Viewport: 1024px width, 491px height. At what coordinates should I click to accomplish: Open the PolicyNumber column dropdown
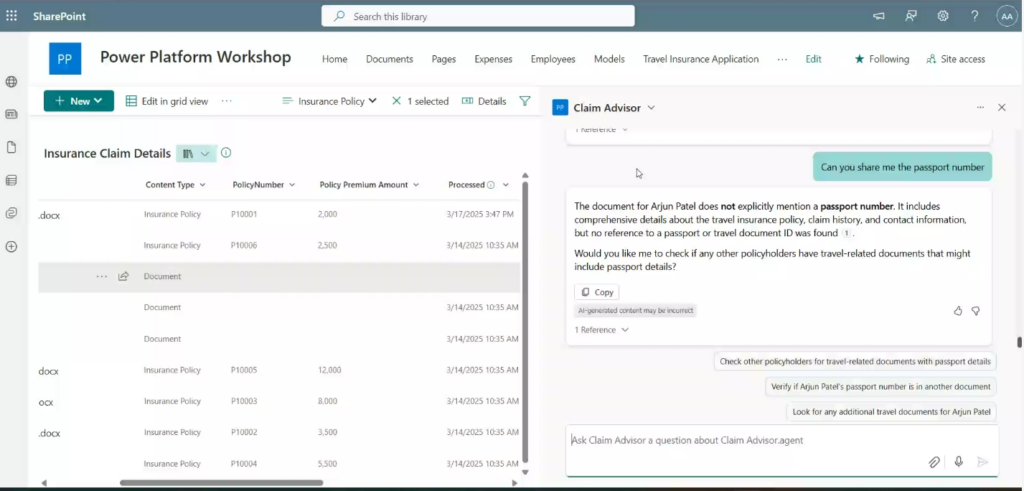(x=292, y=185)
